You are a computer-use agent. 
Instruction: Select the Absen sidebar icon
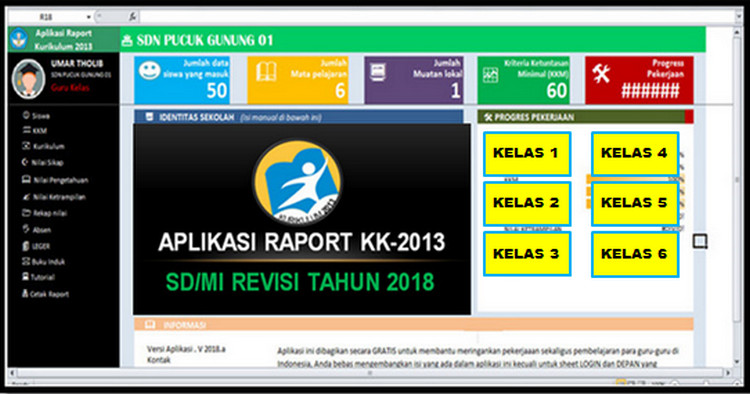(26, 229)
